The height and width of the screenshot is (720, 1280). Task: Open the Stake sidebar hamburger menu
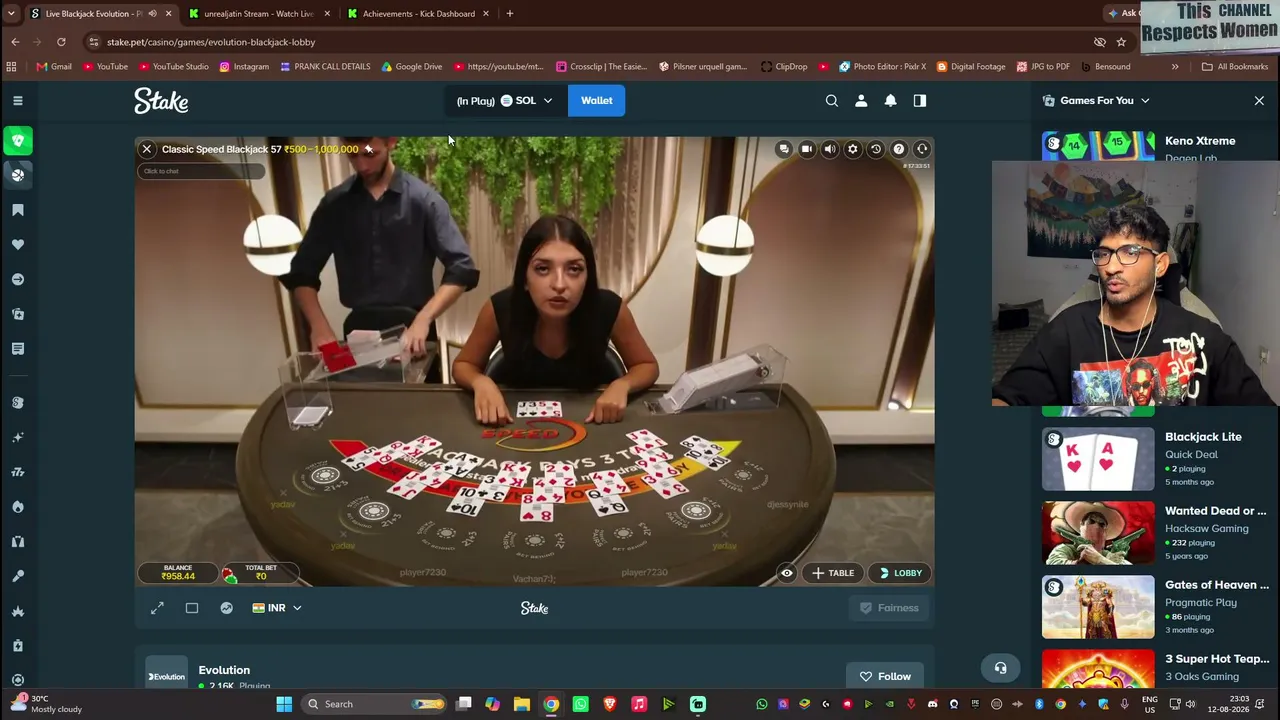pyautogui.click(x=18, y=101)
